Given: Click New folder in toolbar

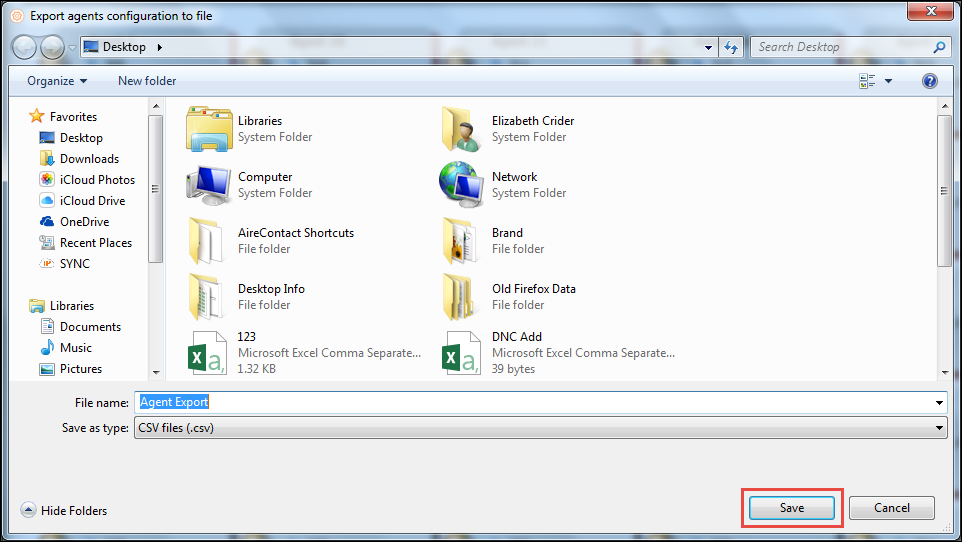Looking at the screenshot, I should click(x=147, y=81).
